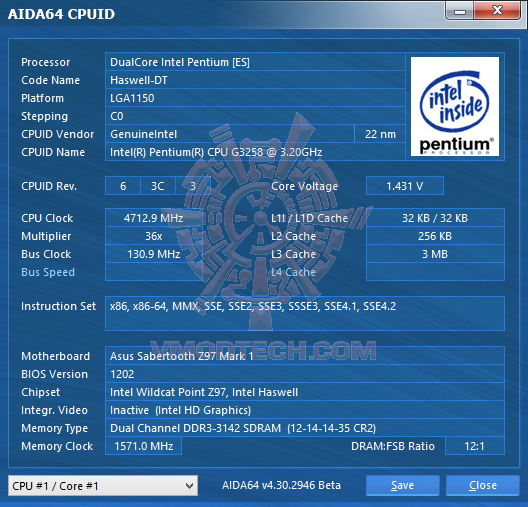Click the Intel Wildcat Point Z97 chipset value
Image resolution: width=528 pixels, height=507 pixels.
coord(305,392)
